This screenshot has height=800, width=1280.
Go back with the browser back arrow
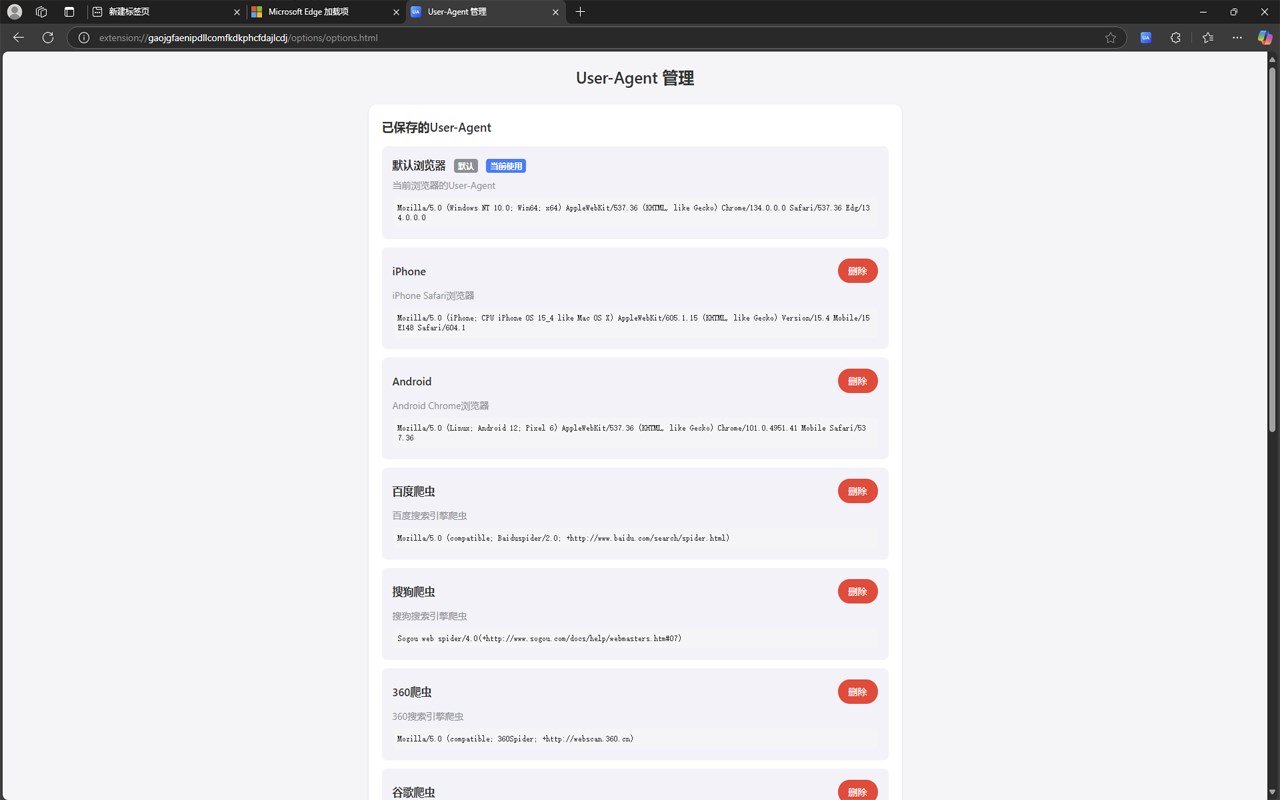pyautogui.click(x=18, y=38)
